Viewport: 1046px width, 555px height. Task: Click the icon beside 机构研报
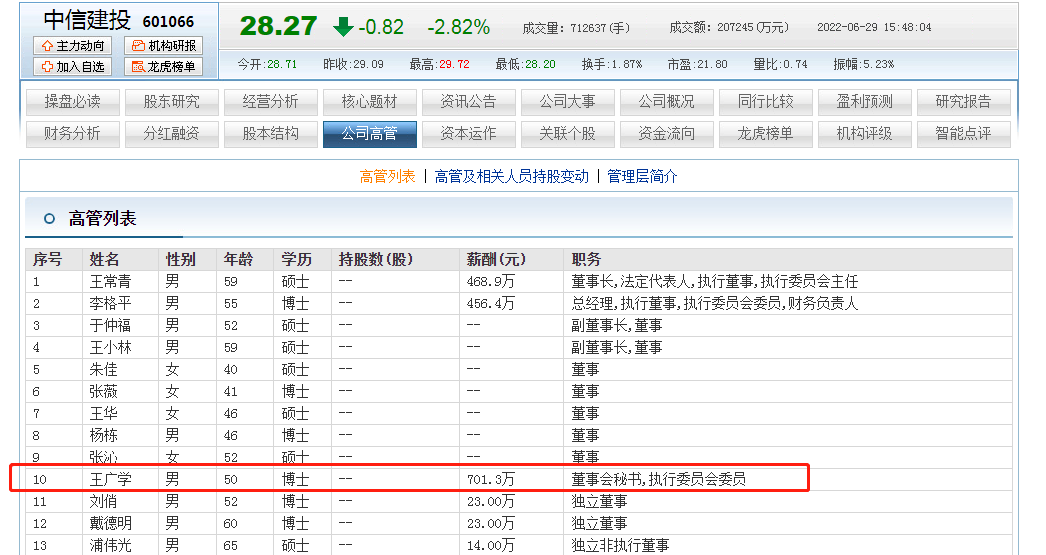click(138, 45)
